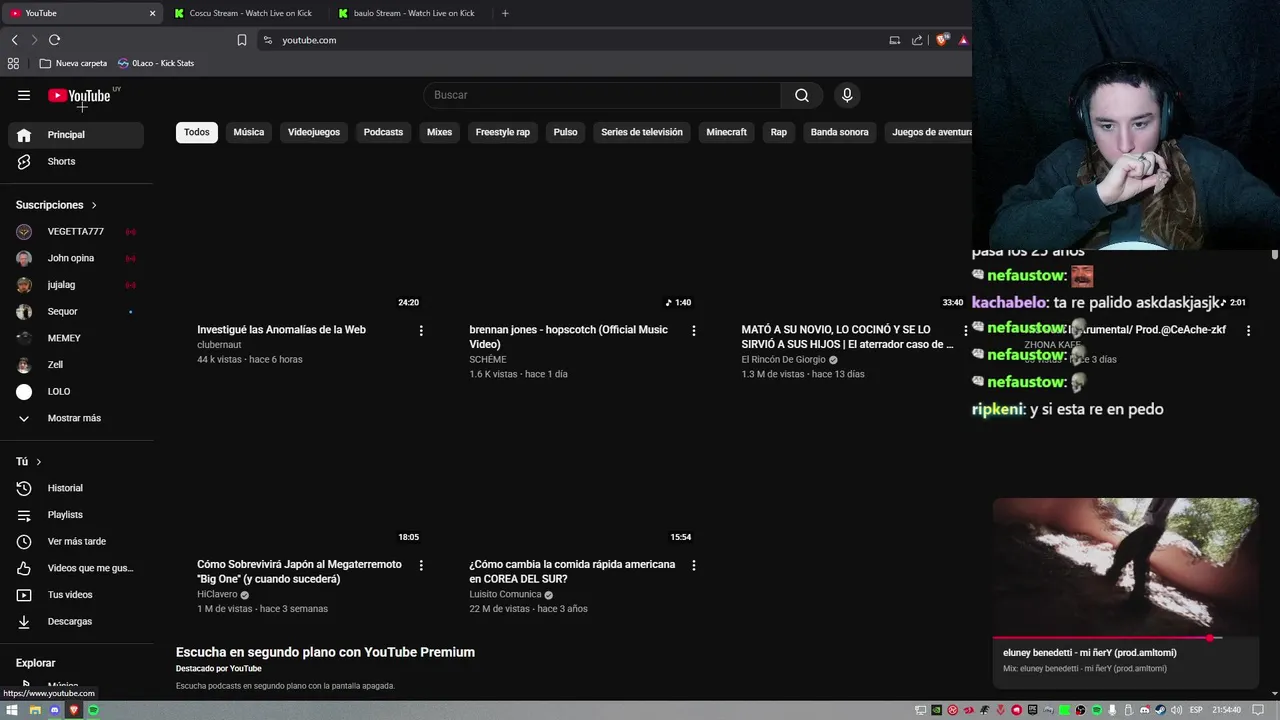The height and width of the screenshot is (720, 1280).
Task: Expand Mostrar más subscriptions
Action: tap(76, 418)
